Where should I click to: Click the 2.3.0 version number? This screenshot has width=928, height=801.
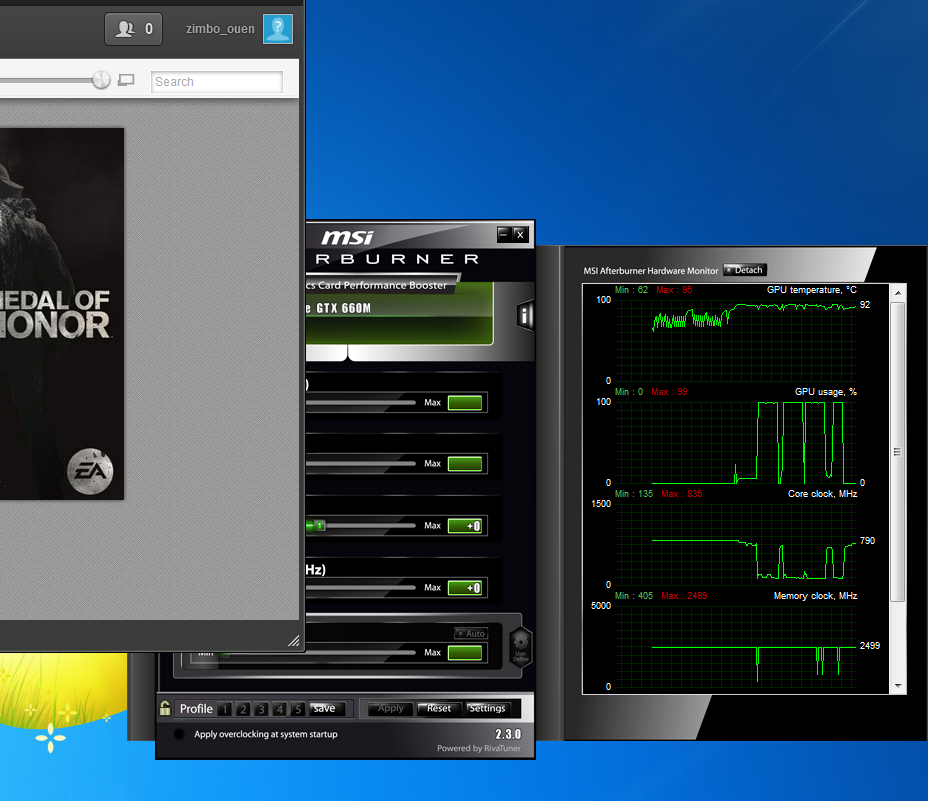click(x=508, y=734)
